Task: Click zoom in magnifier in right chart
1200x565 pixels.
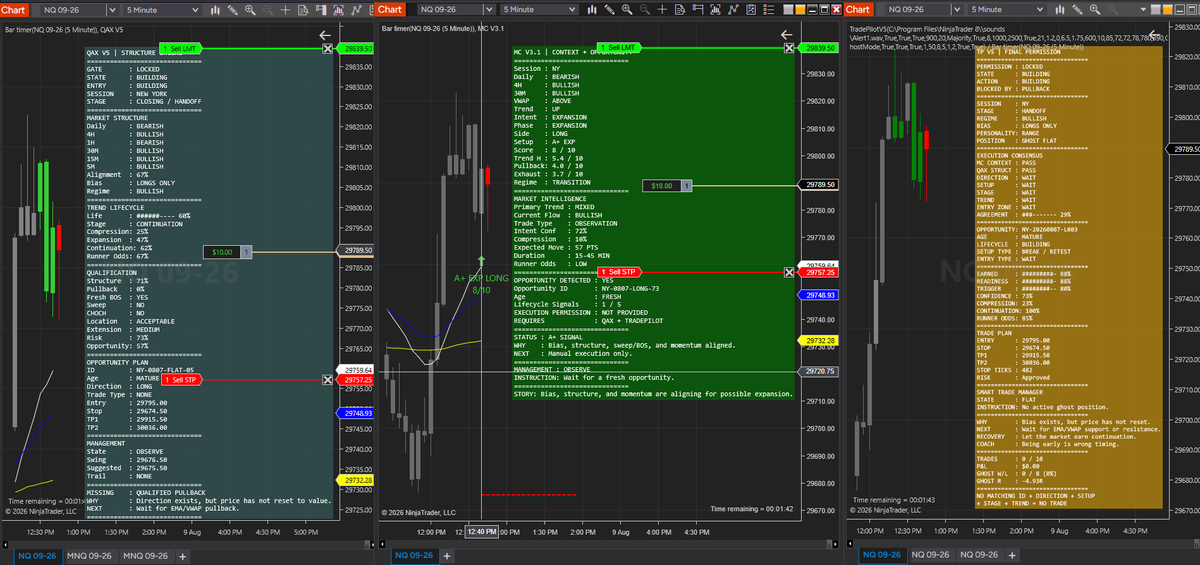Action: pyautogui.click(x=1095, y=9)
